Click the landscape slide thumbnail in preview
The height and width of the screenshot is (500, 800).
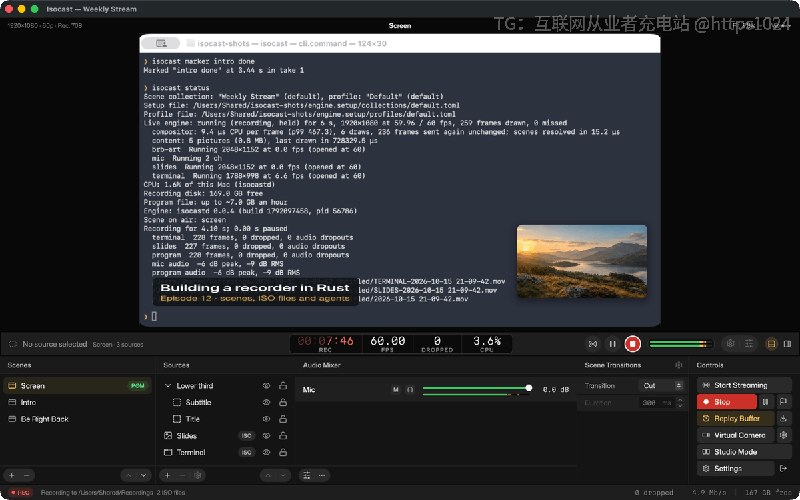[x=582, y=261]
